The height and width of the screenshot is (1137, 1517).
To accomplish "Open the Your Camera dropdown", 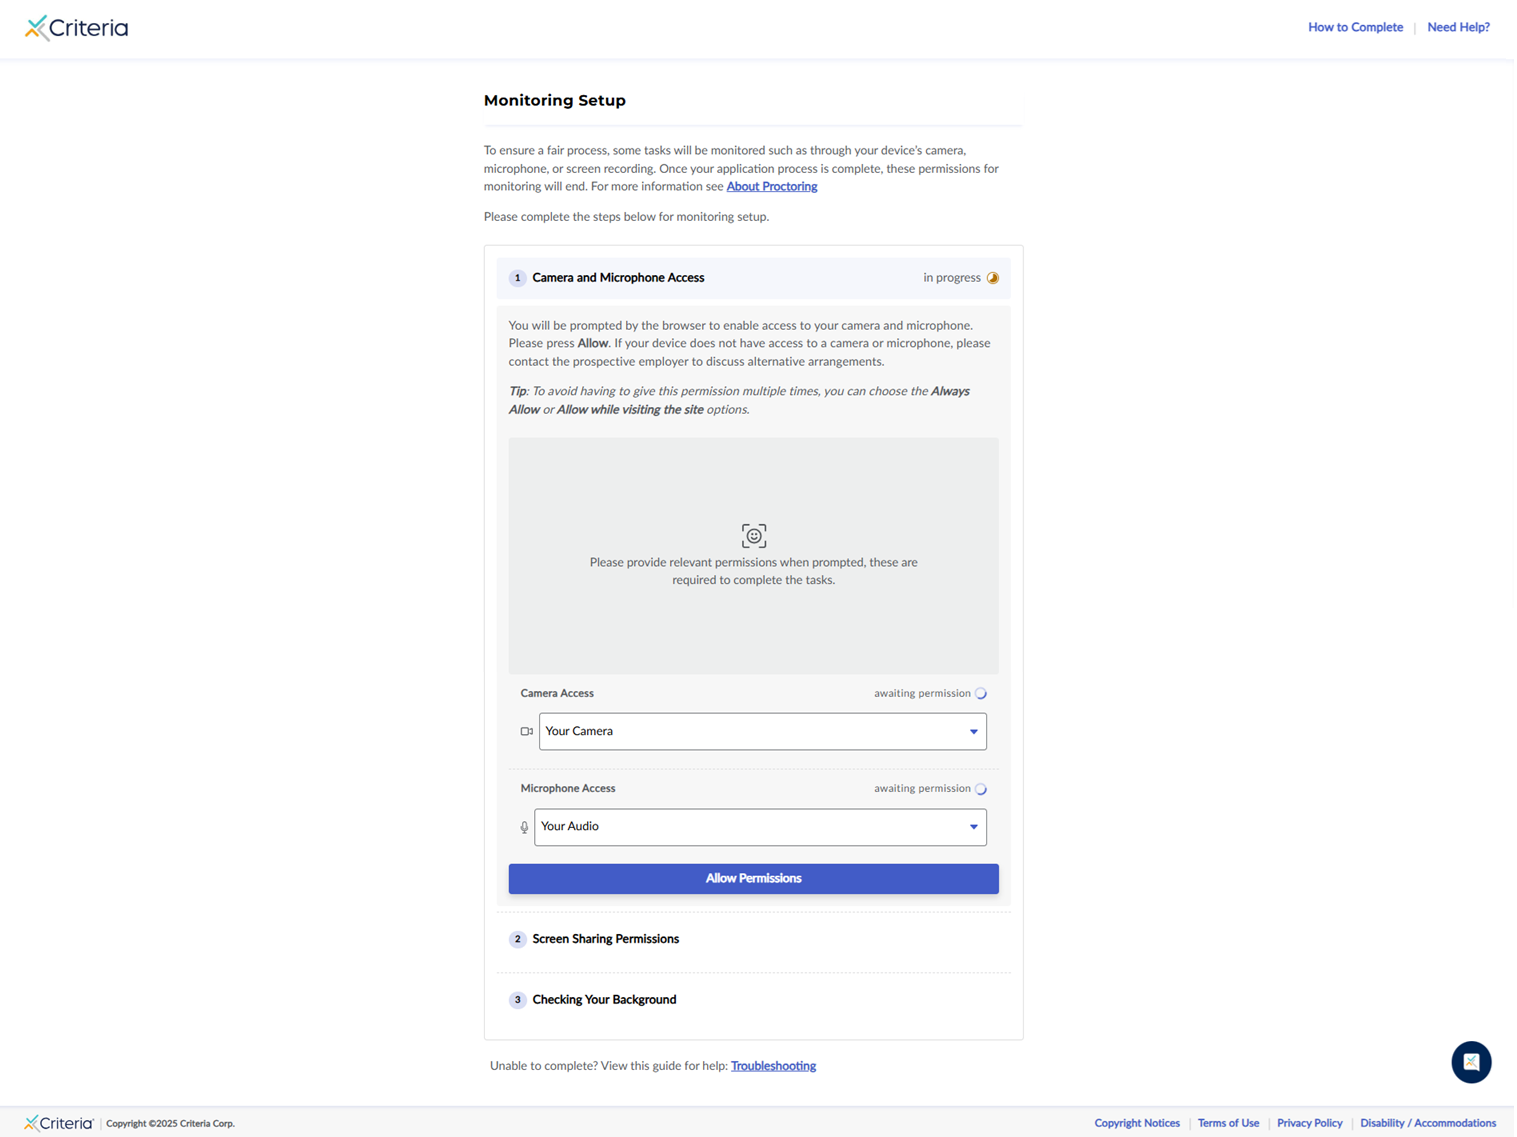I will 762,732.
